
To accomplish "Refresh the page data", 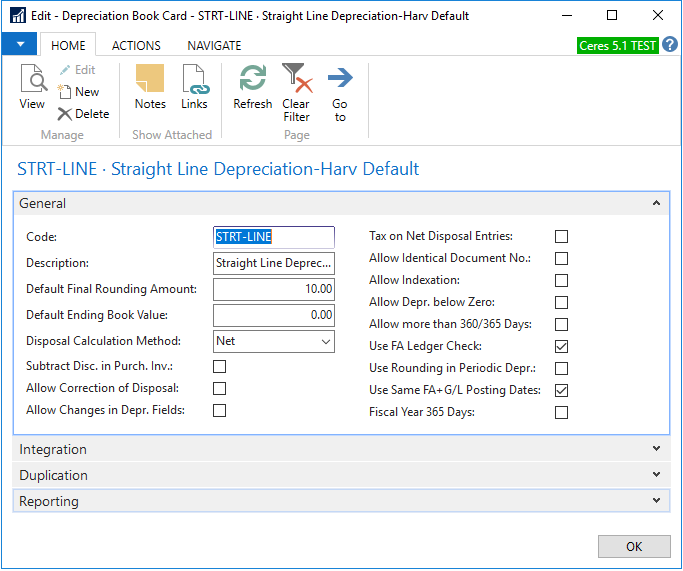I will pyautogui.click(x=252, y=86).
